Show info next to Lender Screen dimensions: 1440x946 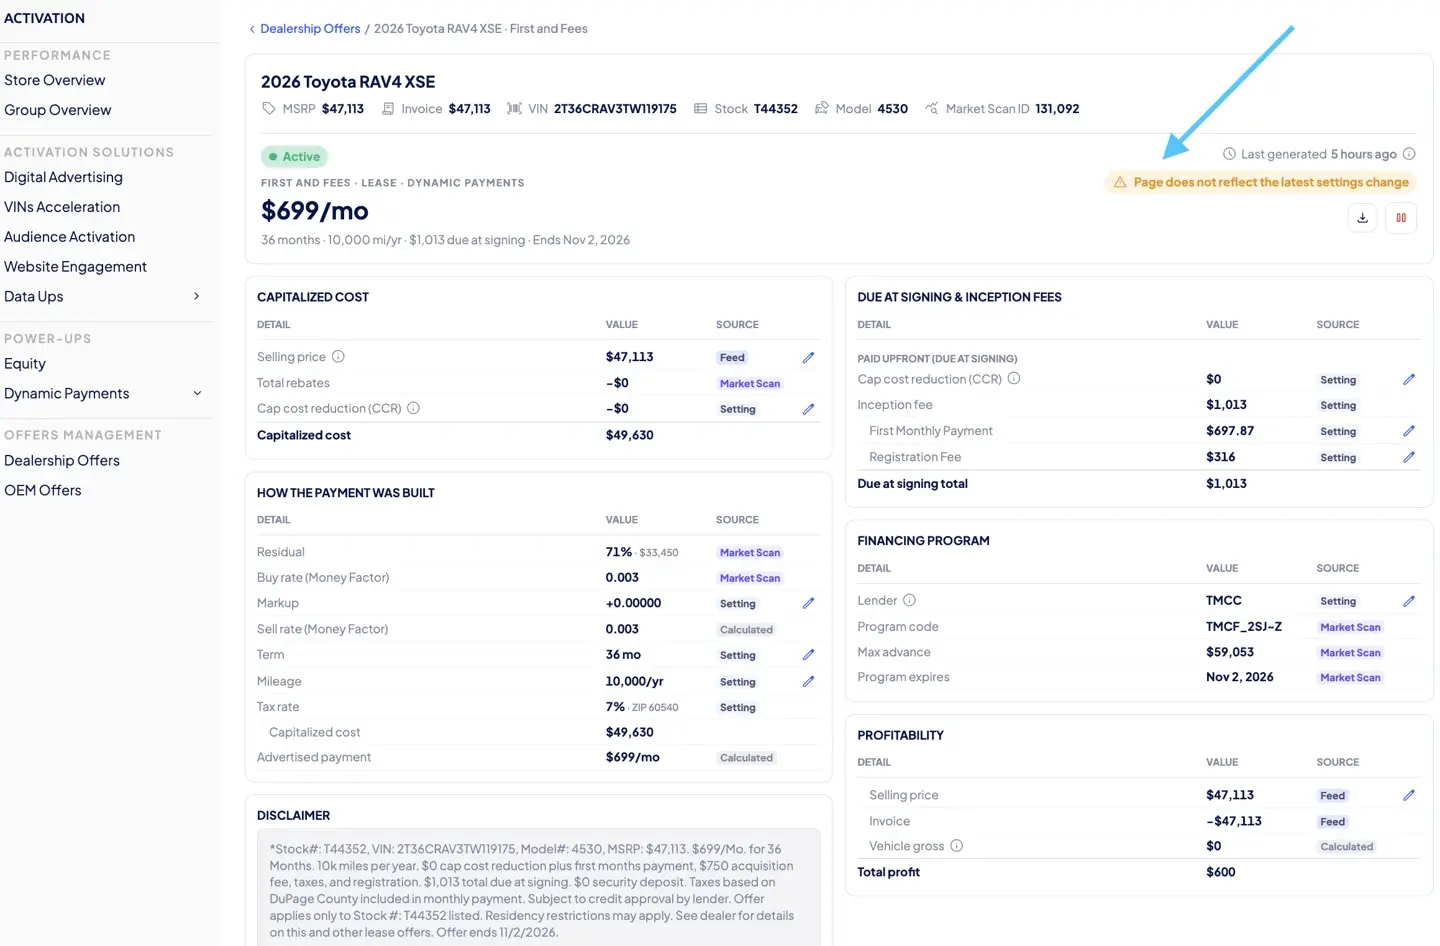tap(909, 600)
